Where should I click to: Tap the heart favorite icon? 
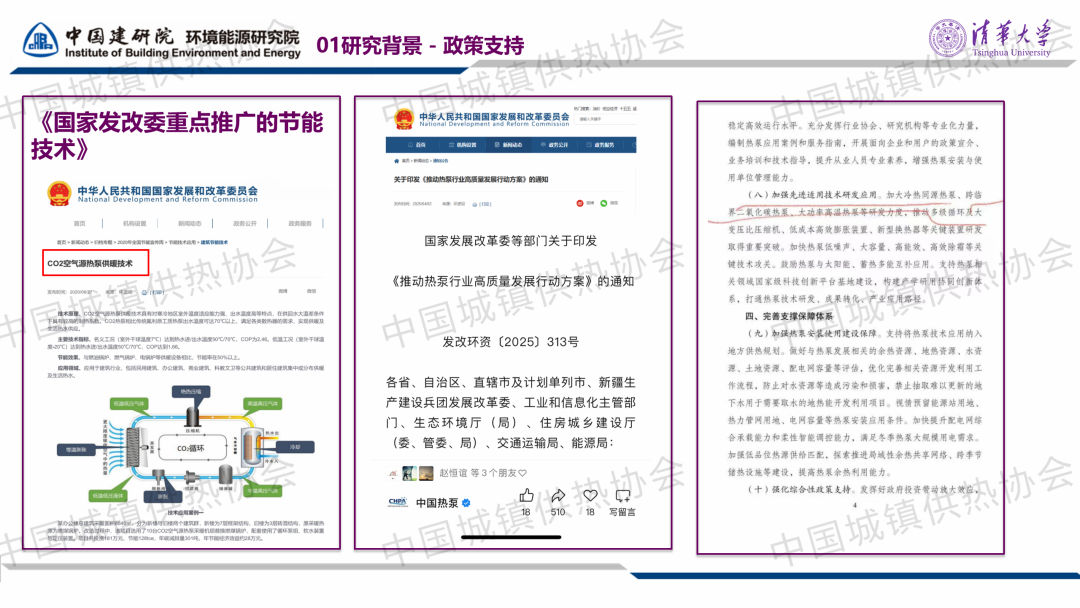point(590,496)
